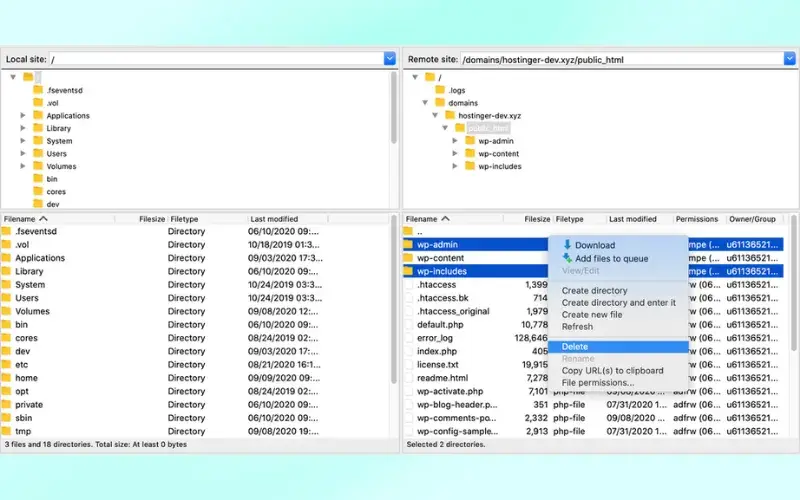Expand the Library node in local tree

click(22, 128)
